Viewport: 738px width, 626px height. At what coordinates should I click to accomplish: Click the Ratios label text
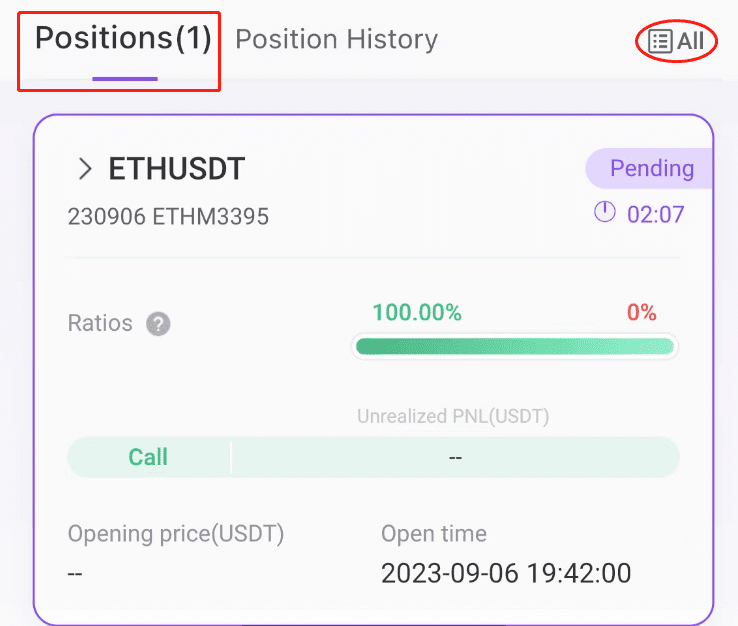tap(100, 323)
